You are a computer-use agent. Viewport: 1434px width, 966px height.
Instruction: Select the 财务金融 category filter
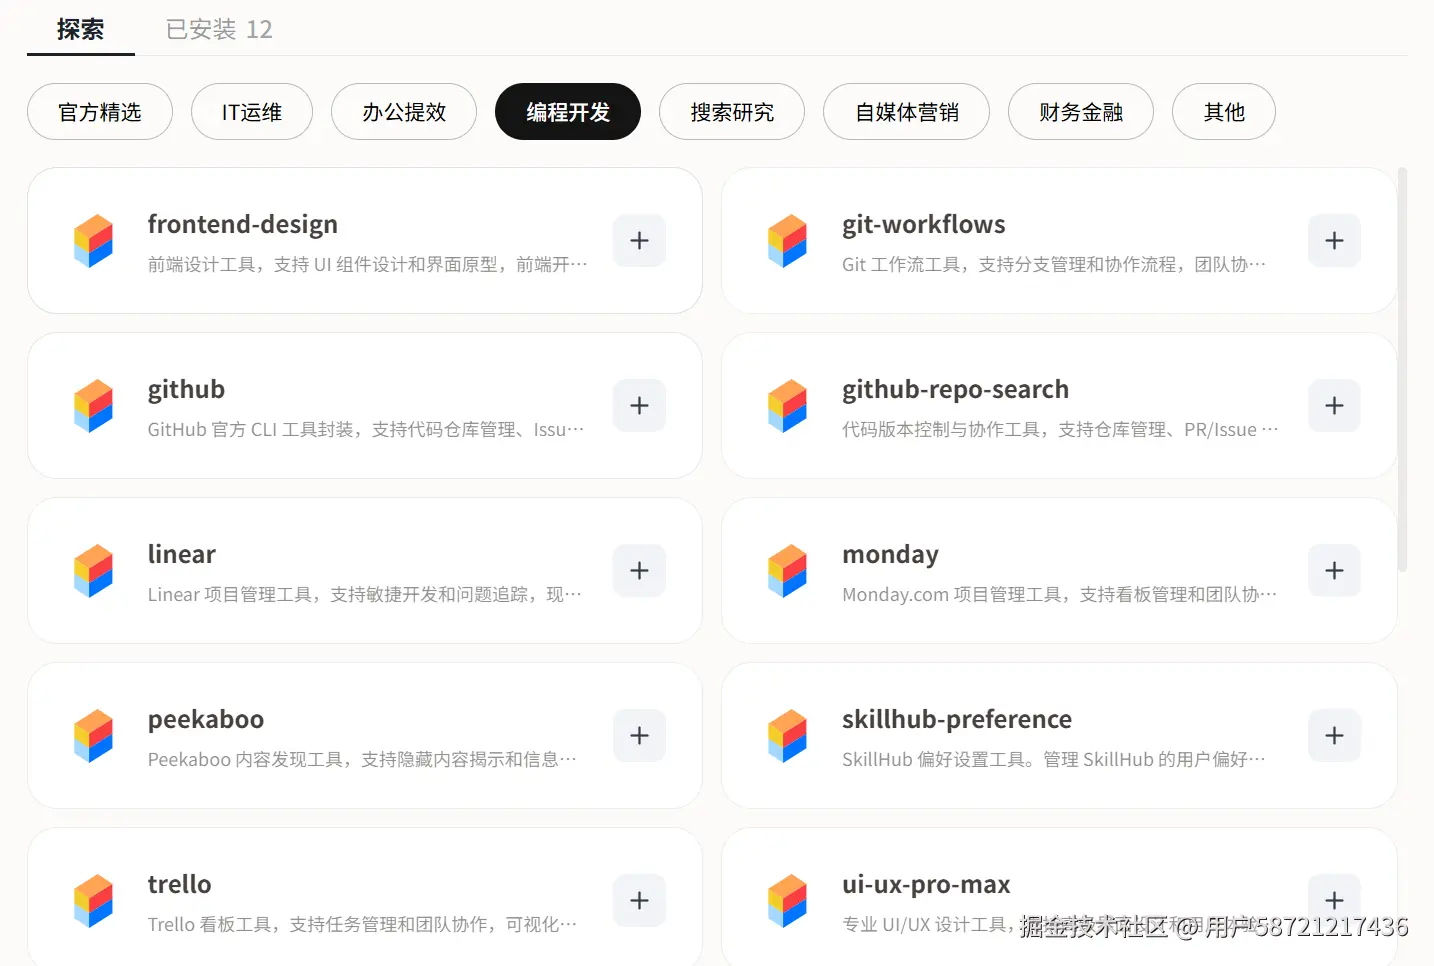coord(1081,112)
